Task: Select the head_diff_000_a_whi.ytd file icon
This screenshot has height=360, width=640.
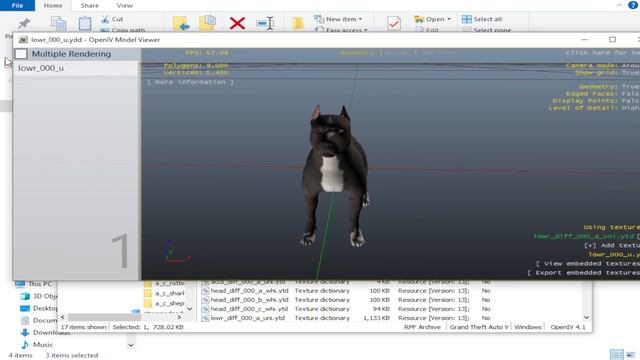Action: [x=205, y=291]
